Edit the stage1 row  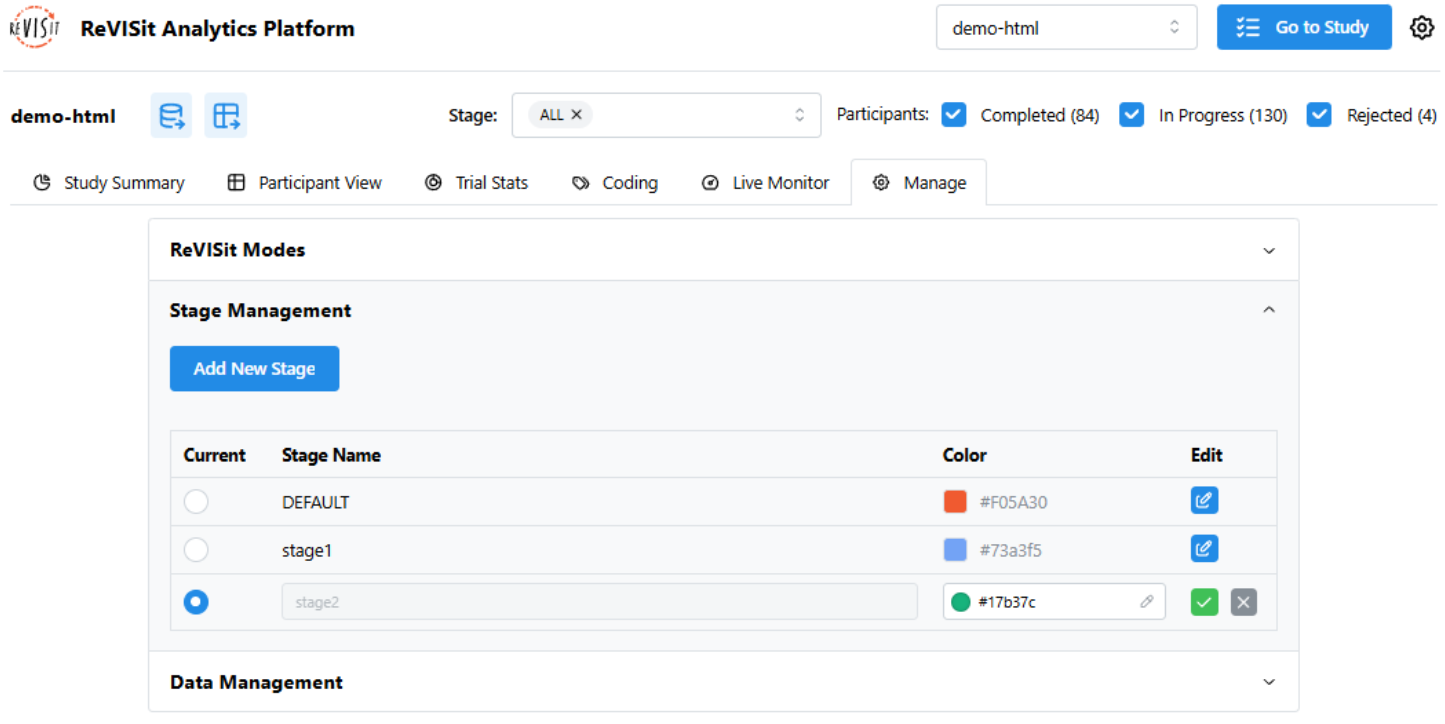[1204, 548]
